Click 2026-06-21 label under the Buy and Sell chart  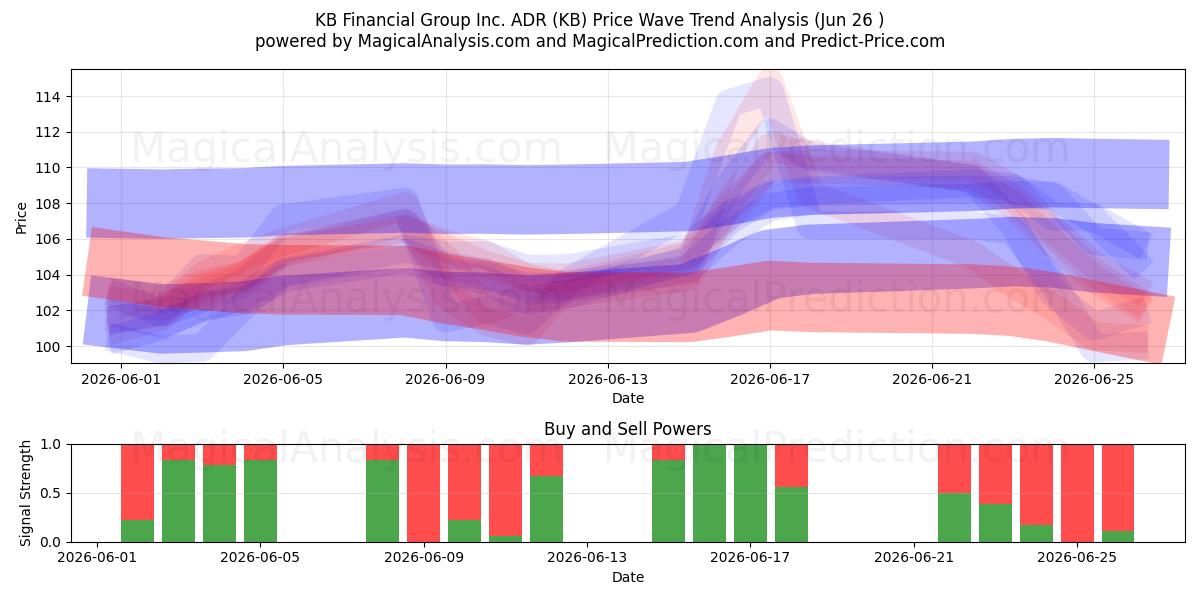(914, 558)
